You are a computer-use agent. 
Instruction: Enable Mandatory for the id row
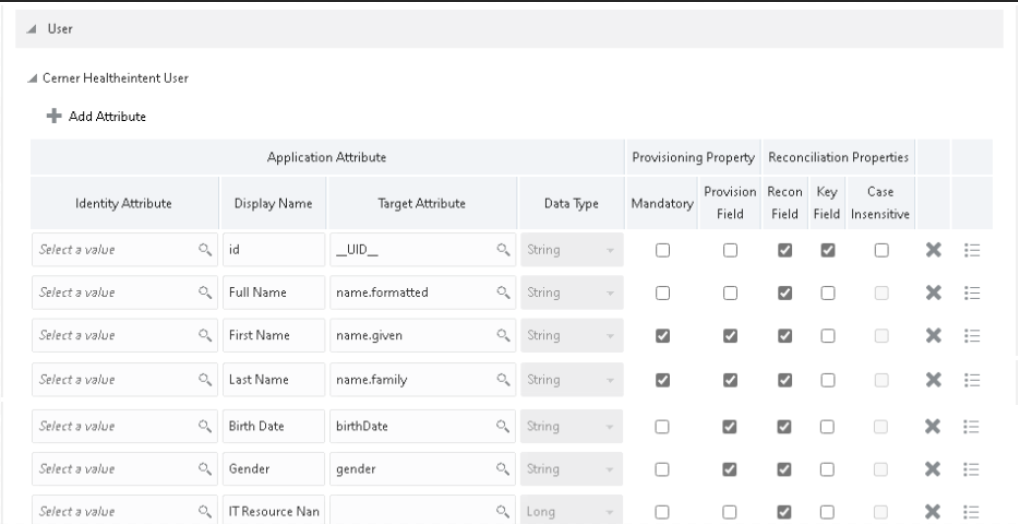[662, 250]
